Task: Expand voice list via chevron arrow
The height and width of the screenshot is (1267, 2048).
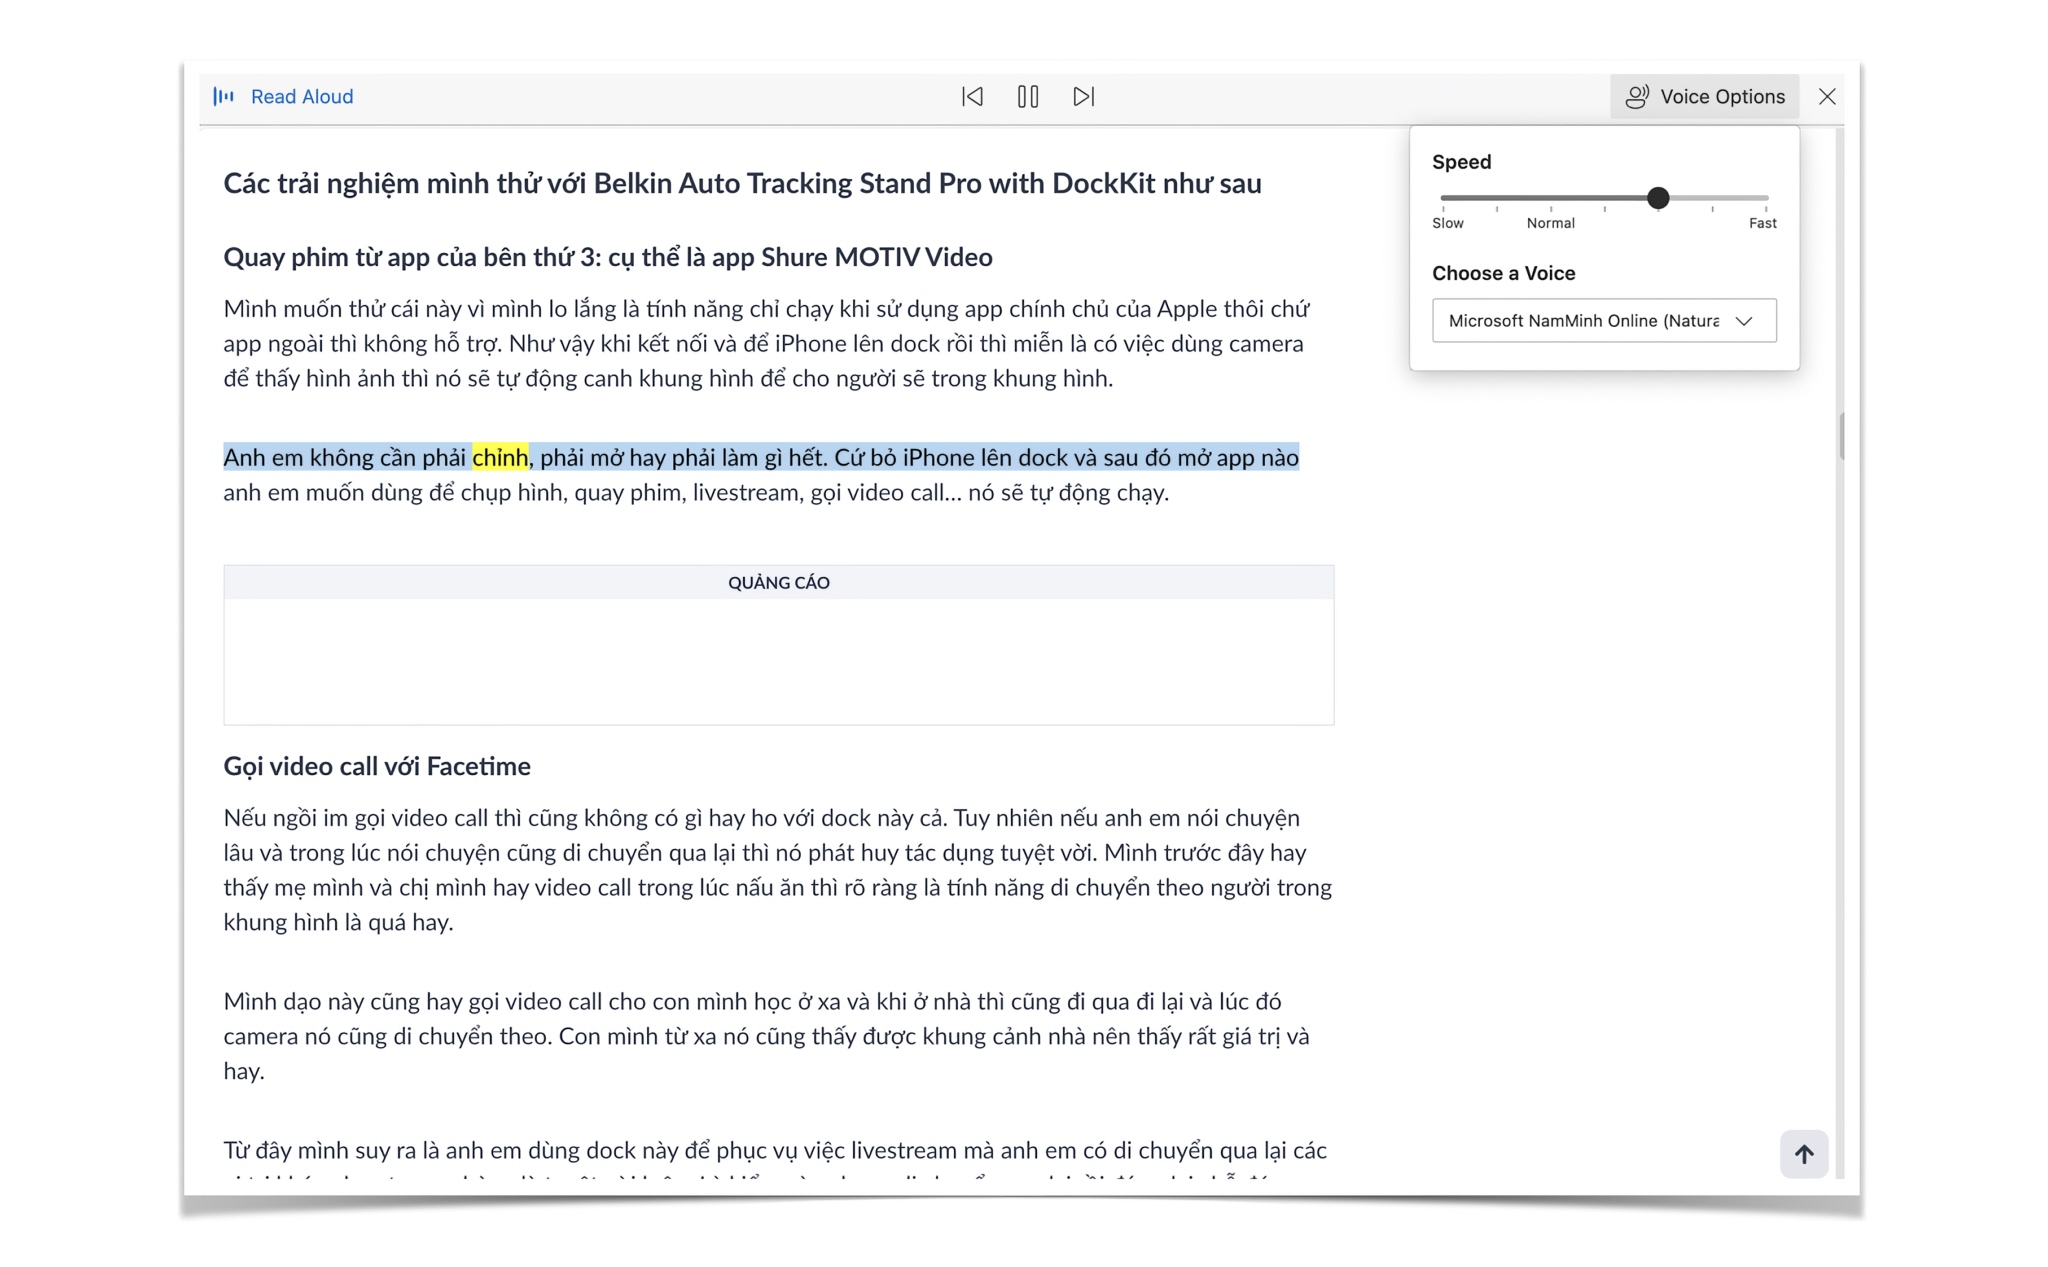Action: coord(1744,321)
